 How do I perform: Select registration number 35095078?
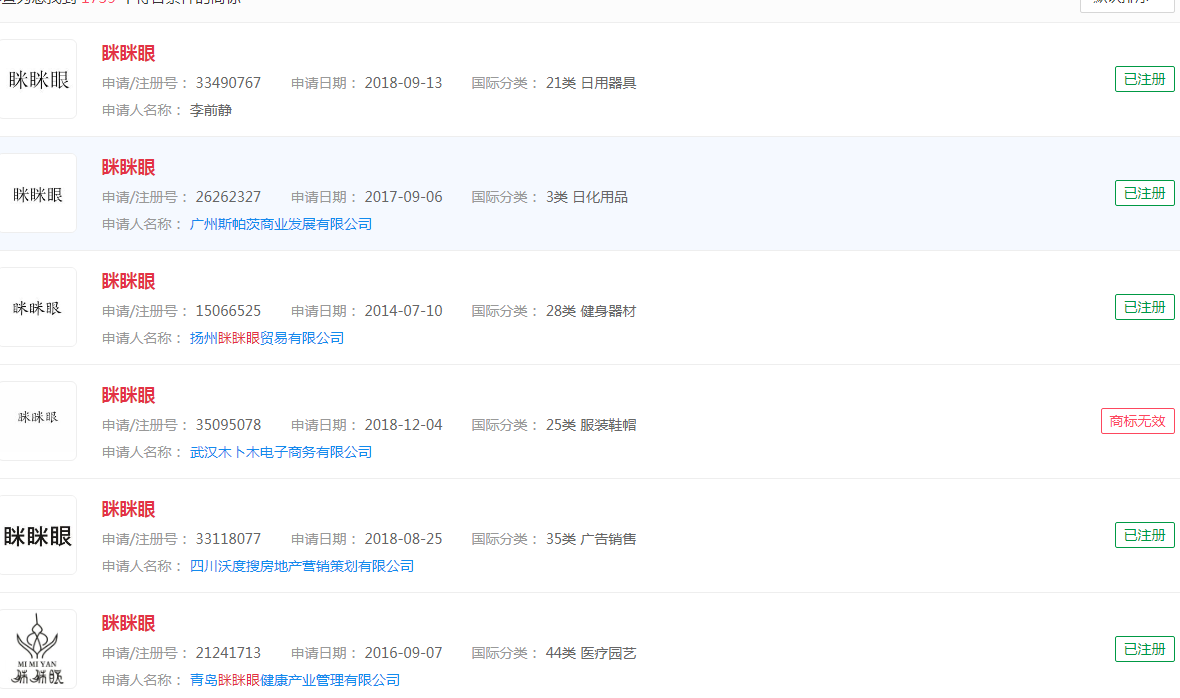[228, 425]
